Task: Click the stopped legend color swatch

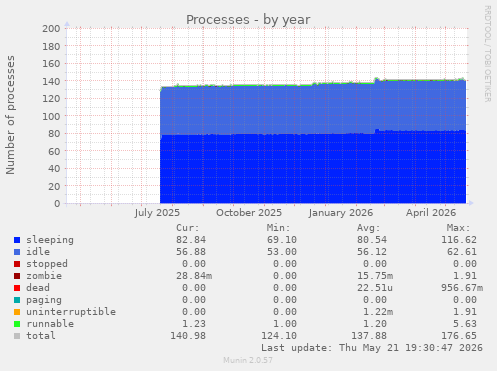Action: 17,264
